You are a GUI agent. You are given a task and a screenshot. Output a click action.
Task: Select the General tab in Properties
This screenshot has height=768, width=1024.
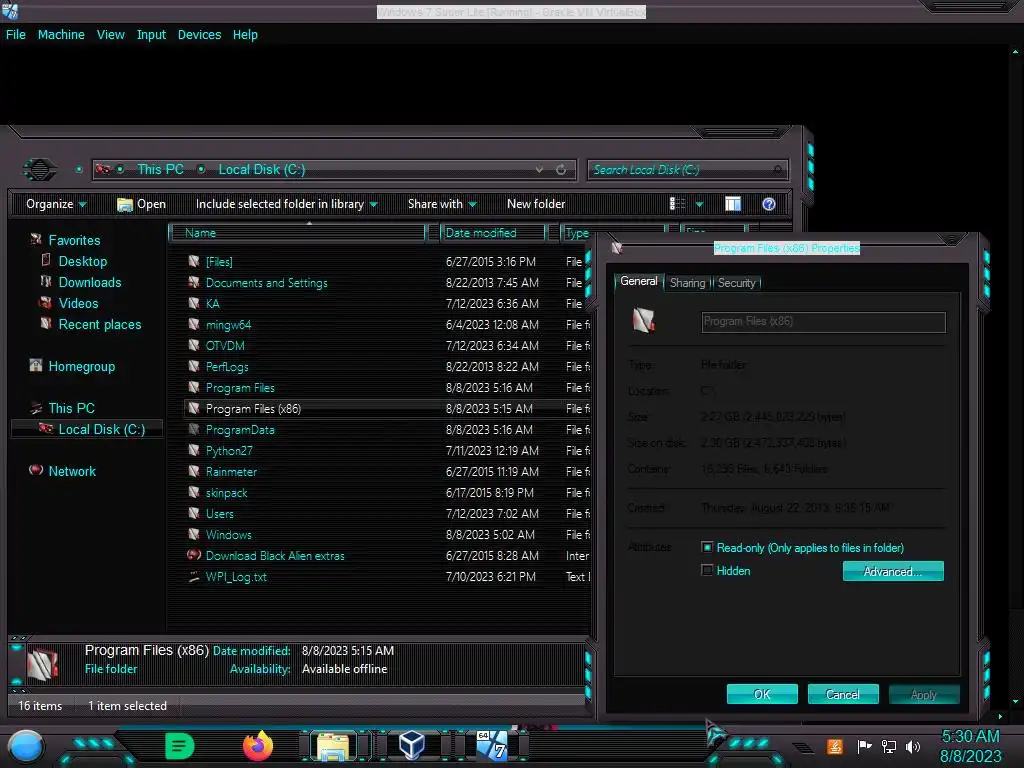(639, 281)
